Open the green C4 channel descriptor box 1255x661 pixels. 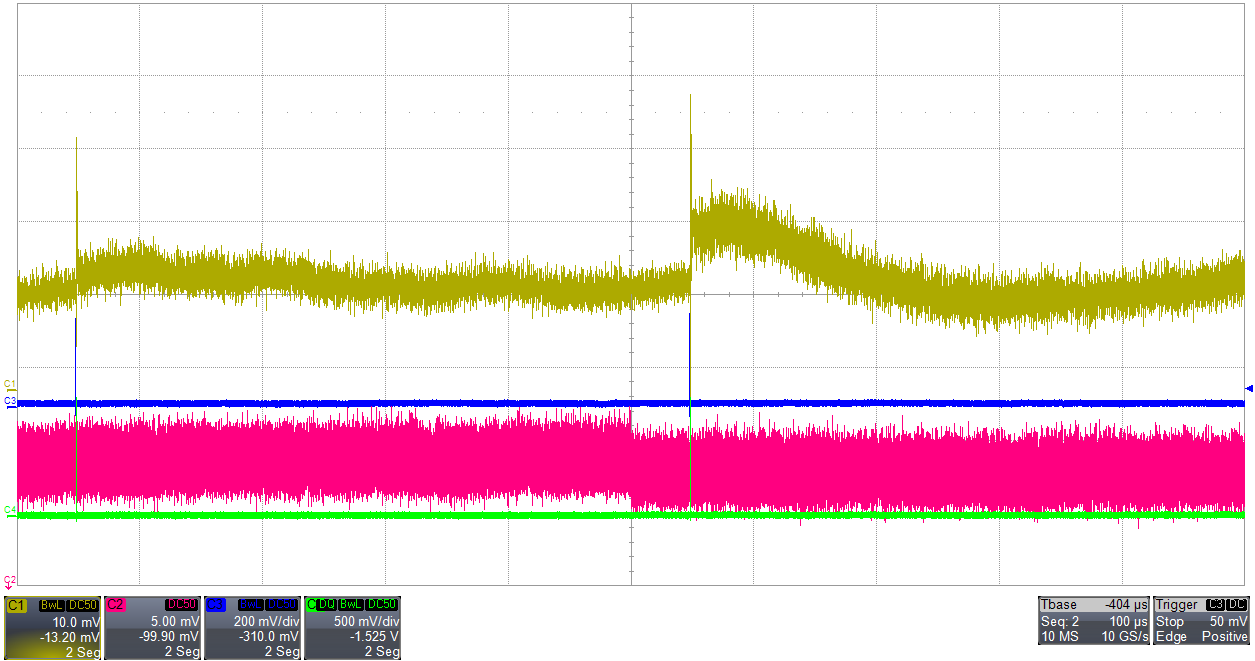coord(352,628)
